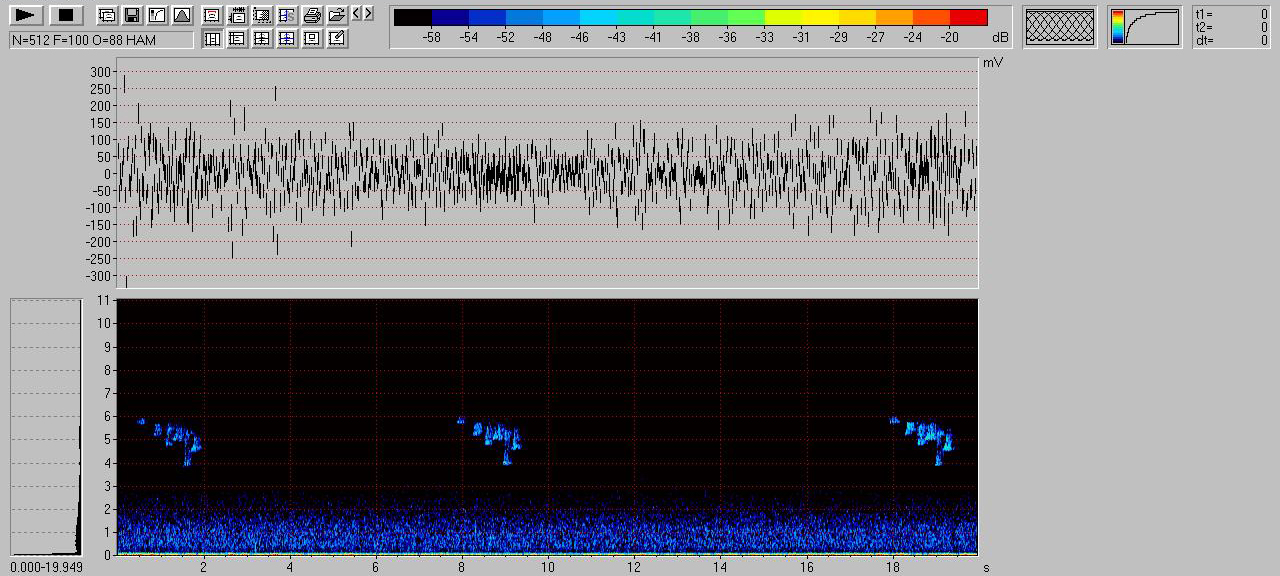Click the N=512 F=100 parameters field
This screenshot has width=1280, height=576.
tap(101, 39)
